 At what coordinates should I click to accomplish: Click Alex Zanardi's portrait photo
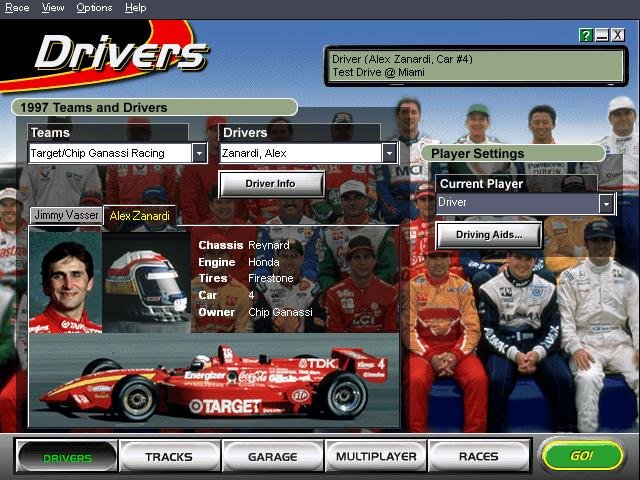[65, 282]
